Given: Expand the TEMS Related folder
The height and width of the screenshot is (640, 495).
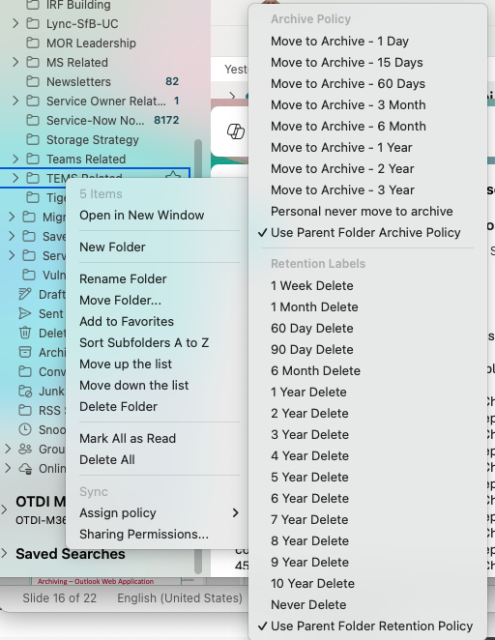Looking at the screenshot, I should click(x=16, y=178).
